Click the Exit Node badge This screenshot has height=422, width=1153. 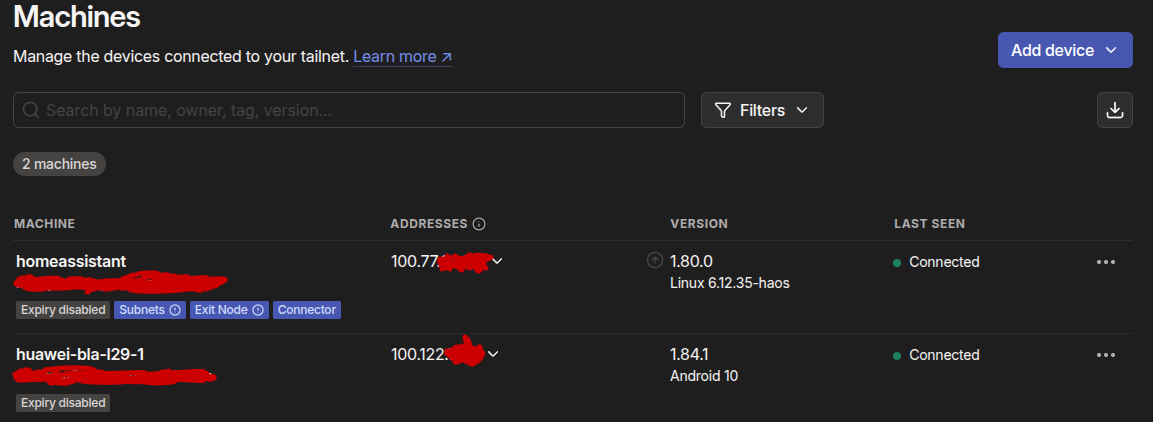(x=229, y=310)
